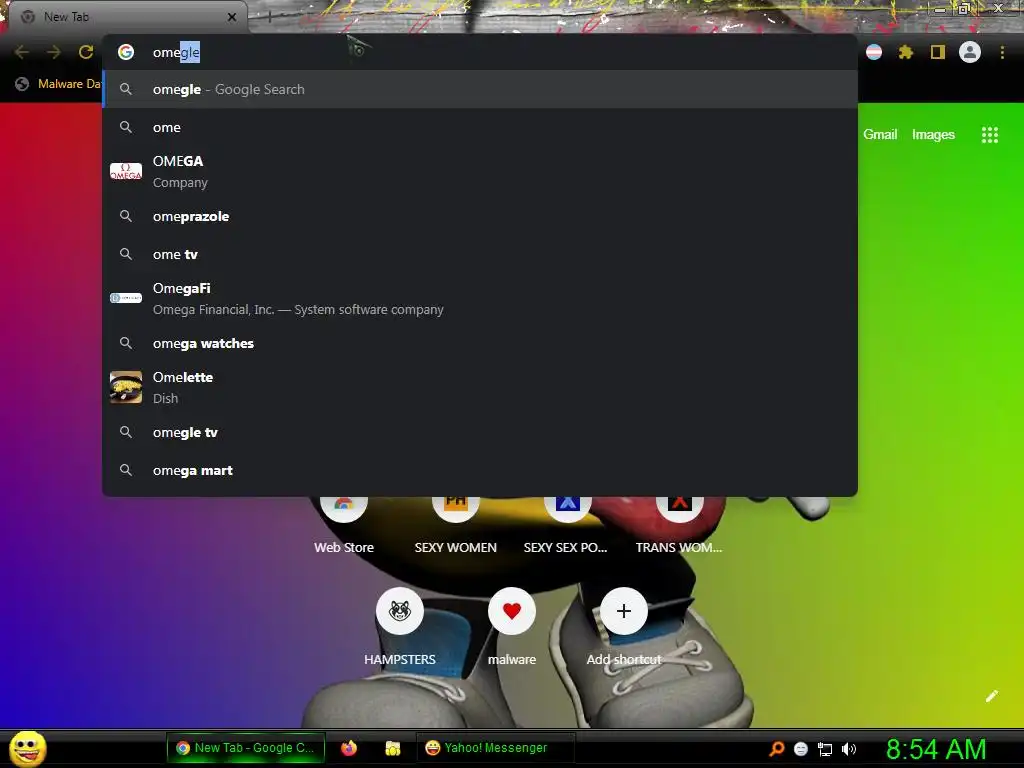Open the Google apps grid
The image size is (1024, 768).
(990, 135)
